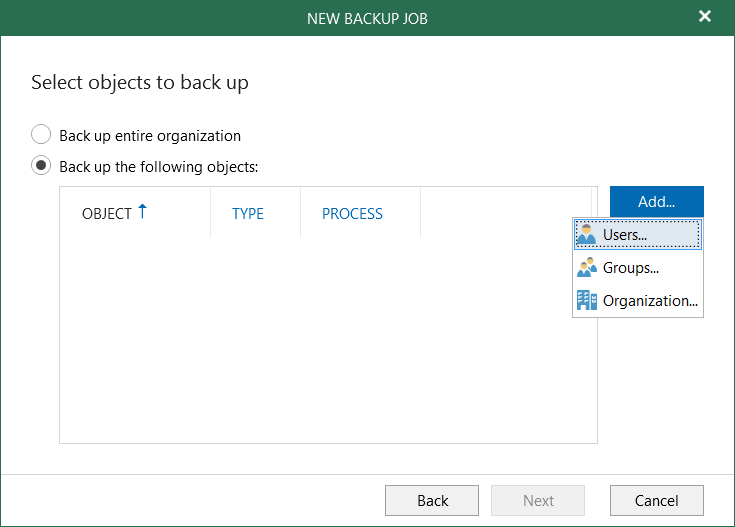The width and height of the screenshot is (735, 527).
Task: Cancel the backup job wizard
Action: click(657, 500)
